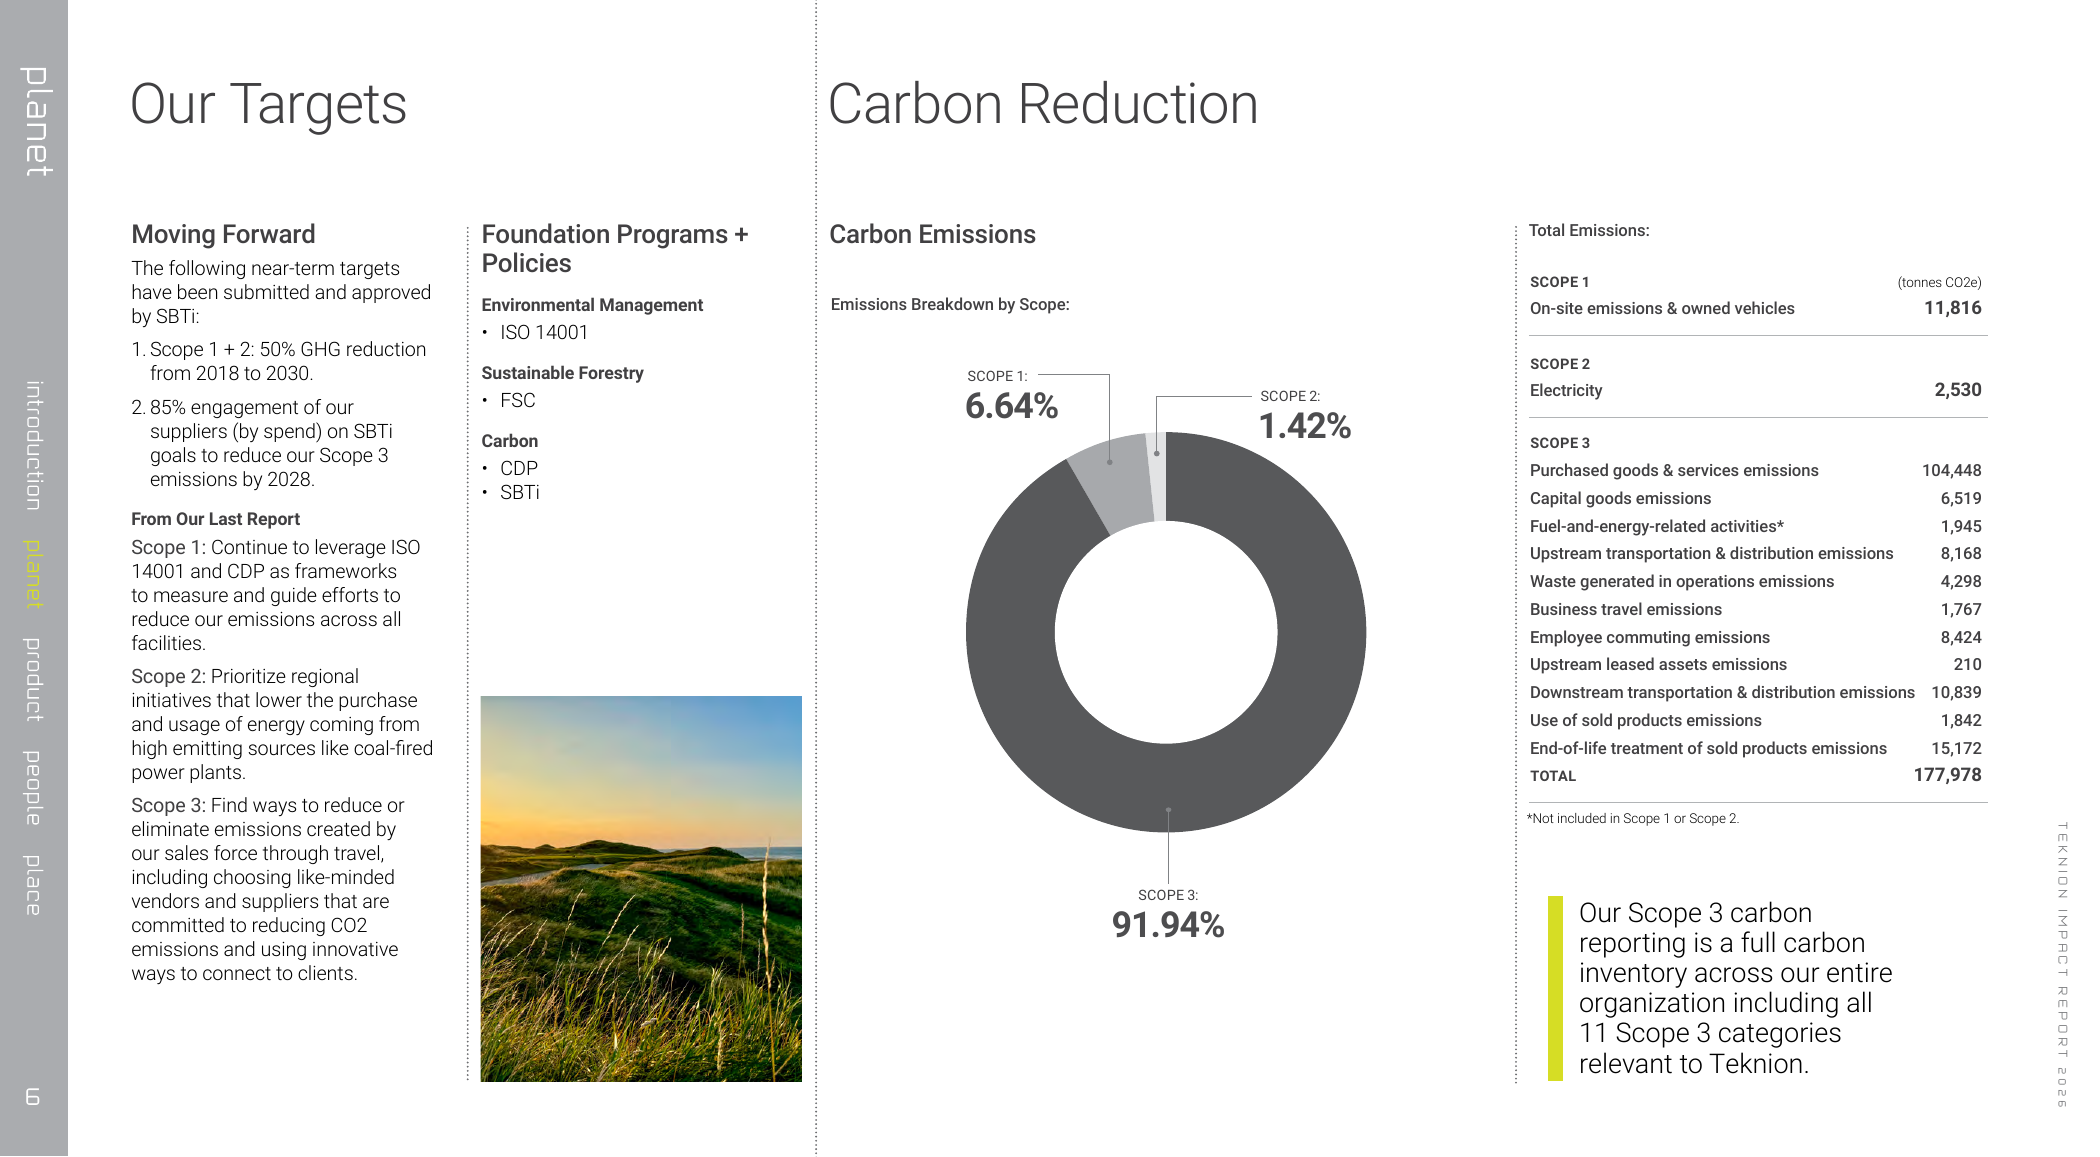Select Purchased goods & services value 104,448
Image resolution: width=2100 pixels, height=1157 pixels.
click(x=1951, y=470)
